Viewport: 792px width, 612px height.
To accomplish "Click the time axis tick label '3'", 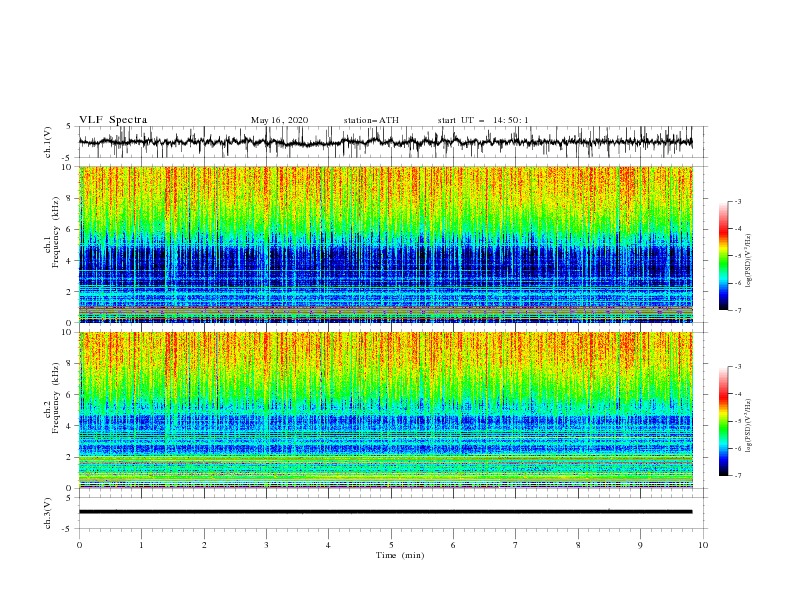I will [x=266, y=545].
